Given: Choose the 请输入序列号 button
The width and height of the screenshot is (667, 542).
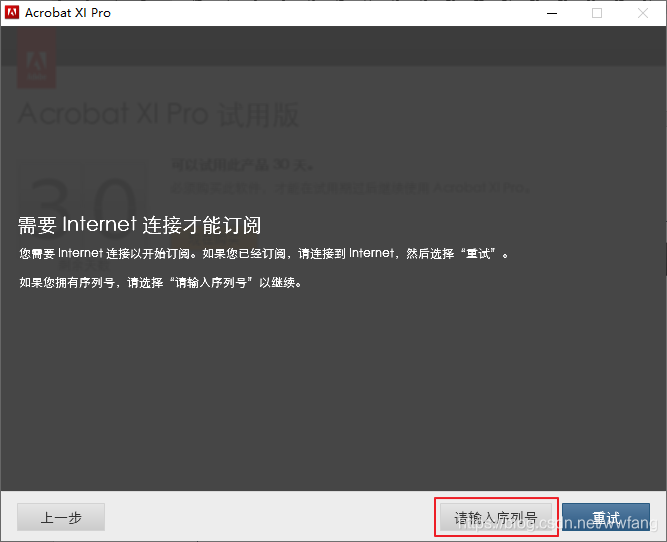Looking at the screenshot, I should (x=496, y=517).
